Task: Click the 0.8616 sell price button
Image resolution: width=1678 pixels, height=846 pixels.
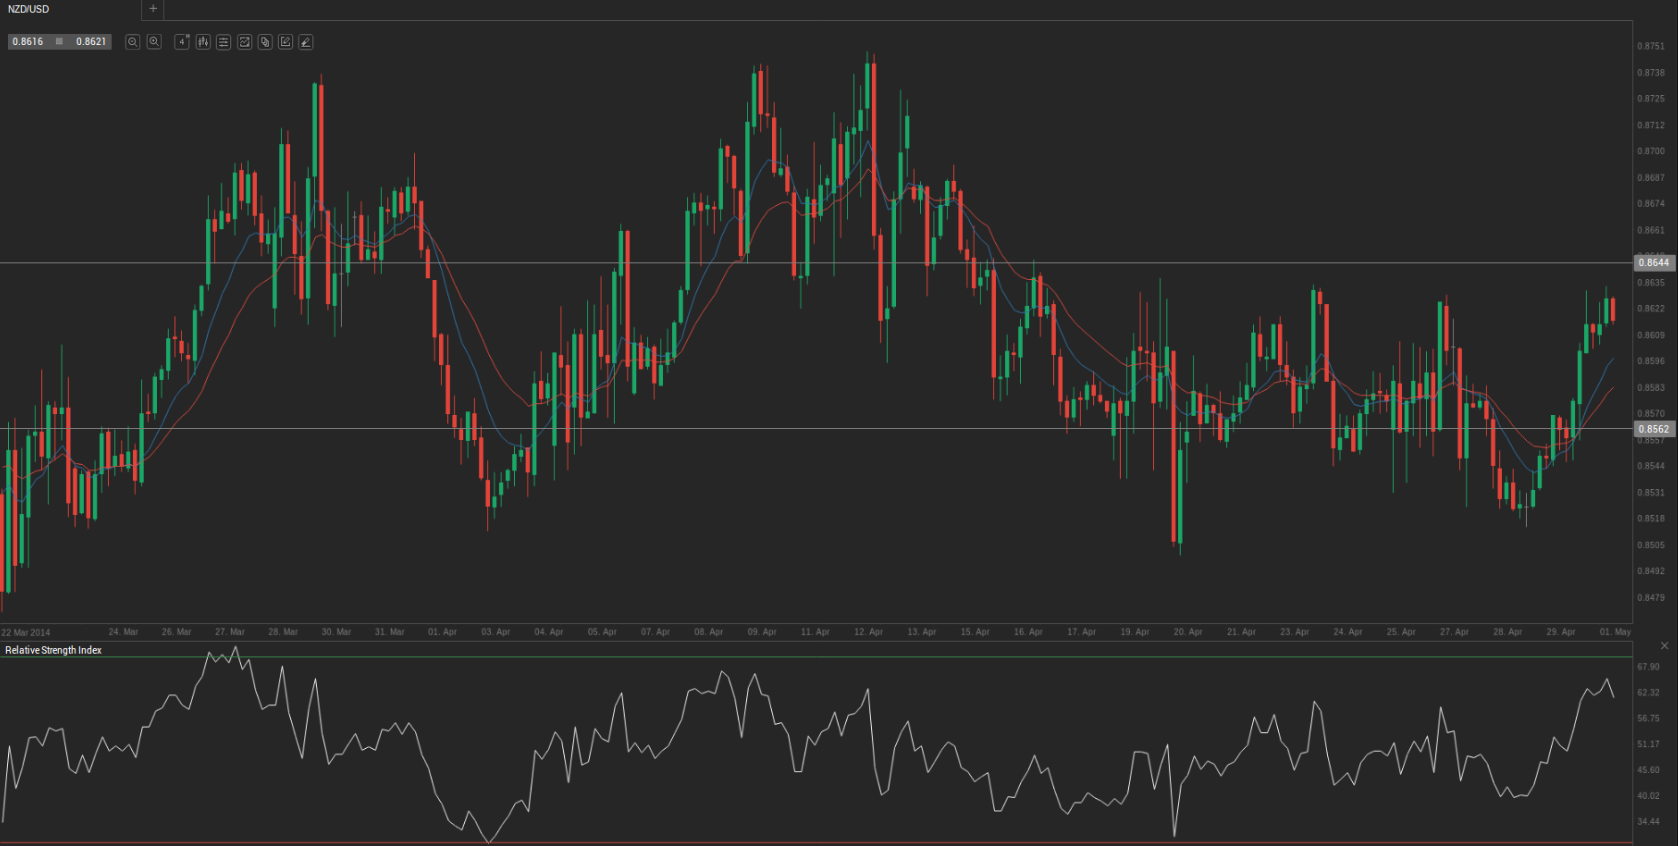Action: point(28,42)
